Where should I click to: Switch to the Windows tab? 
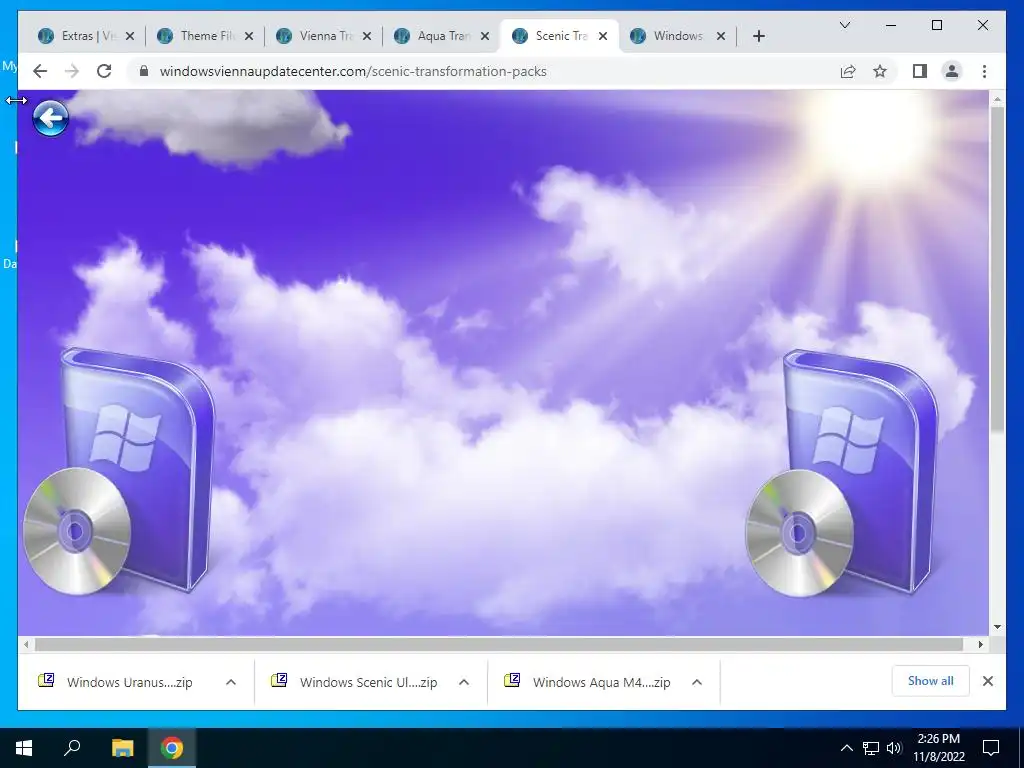pyautogui.click(x=677, y=36)
